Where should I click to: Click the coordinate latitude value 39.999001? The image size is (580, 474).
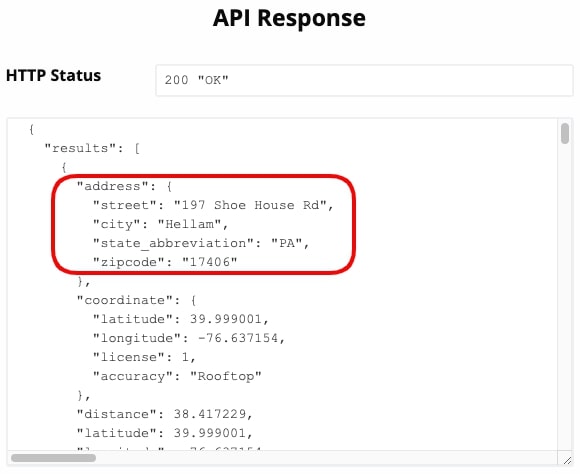226,319
